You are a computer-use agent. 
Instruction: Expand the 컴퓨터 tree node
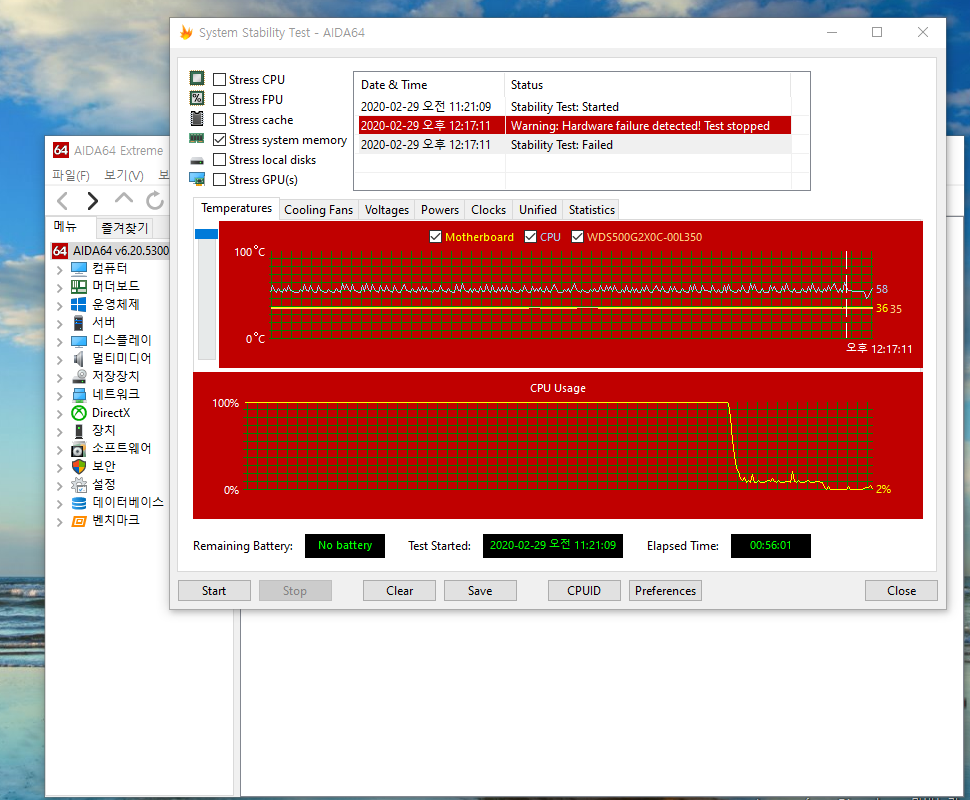59,270
